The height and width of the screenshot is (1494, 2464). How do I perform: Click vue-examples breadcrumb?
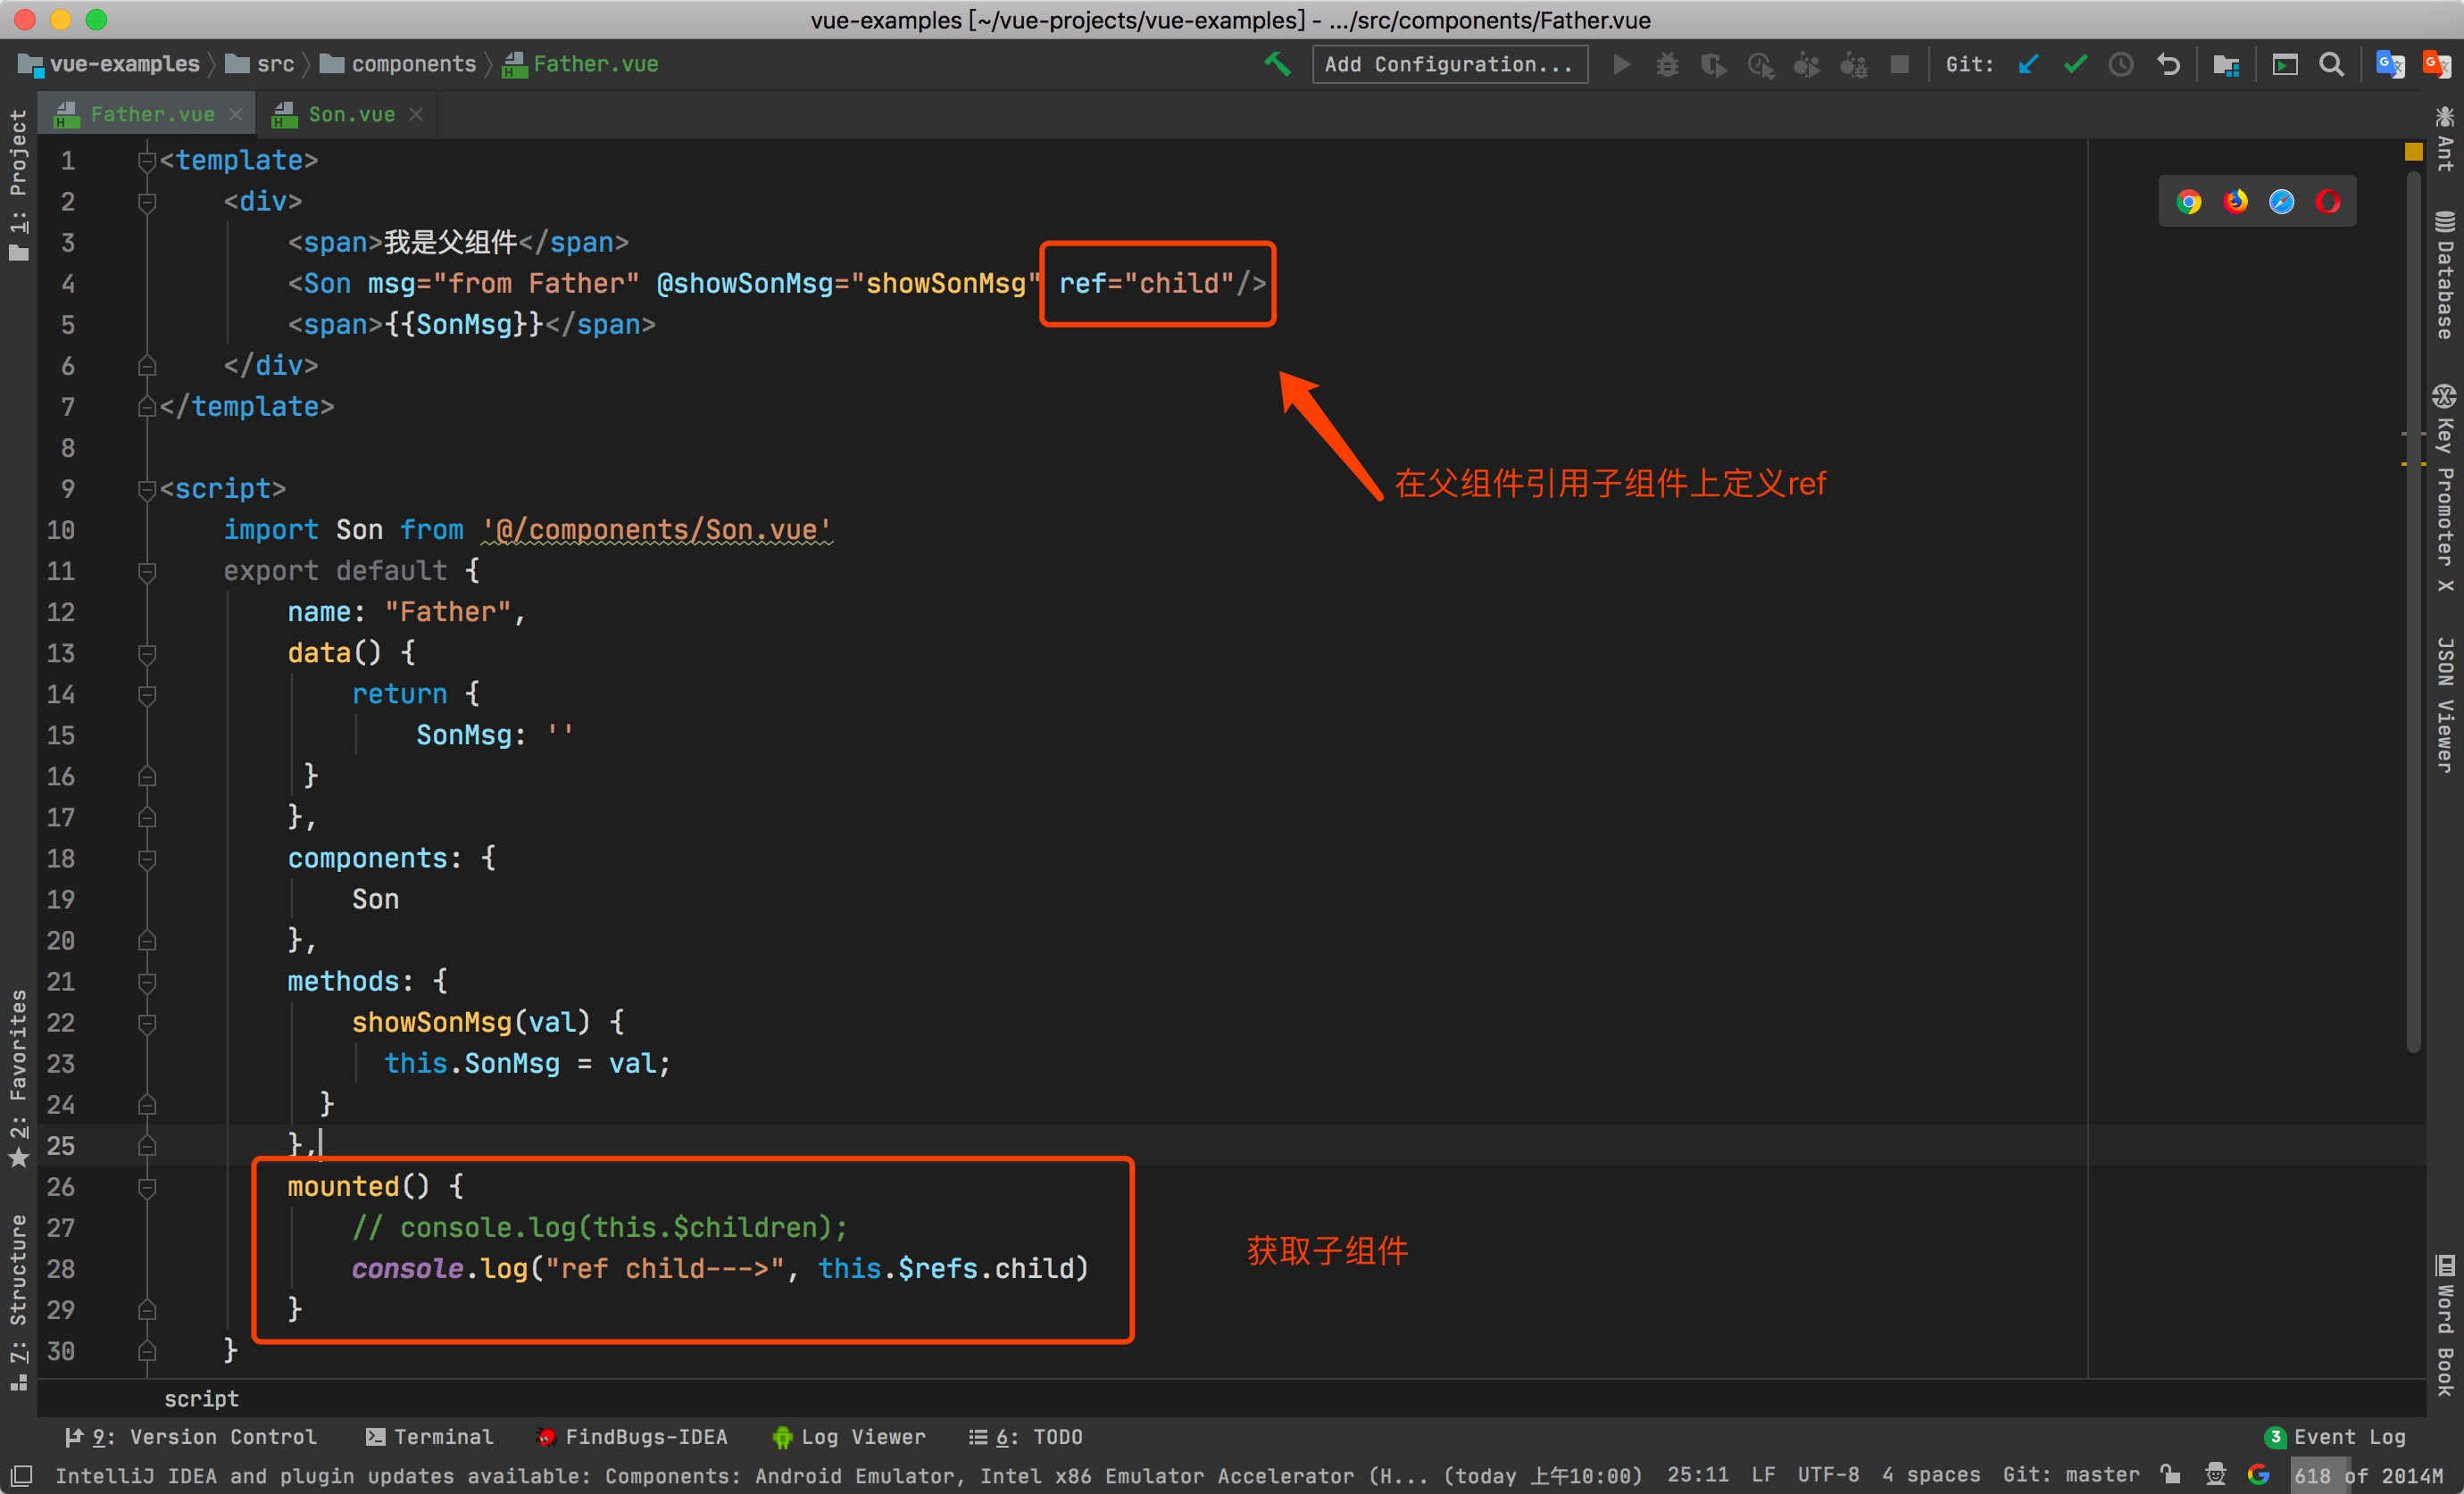(110, 64)
